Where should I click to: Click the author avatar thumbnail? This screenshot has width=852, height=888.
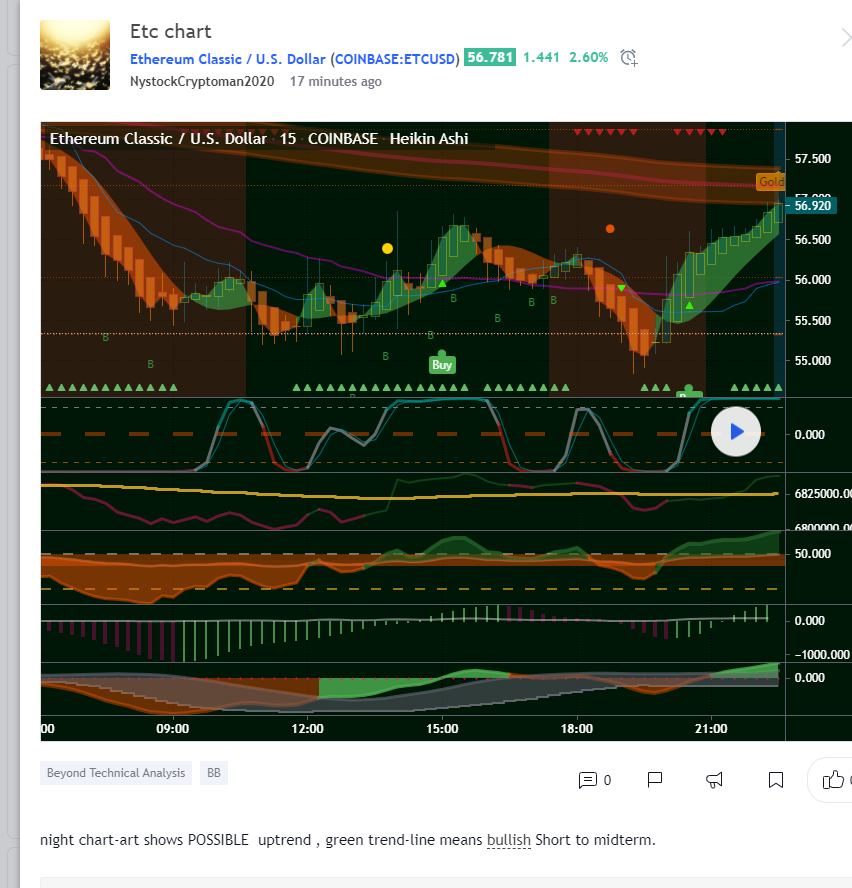tap(75, 56)
